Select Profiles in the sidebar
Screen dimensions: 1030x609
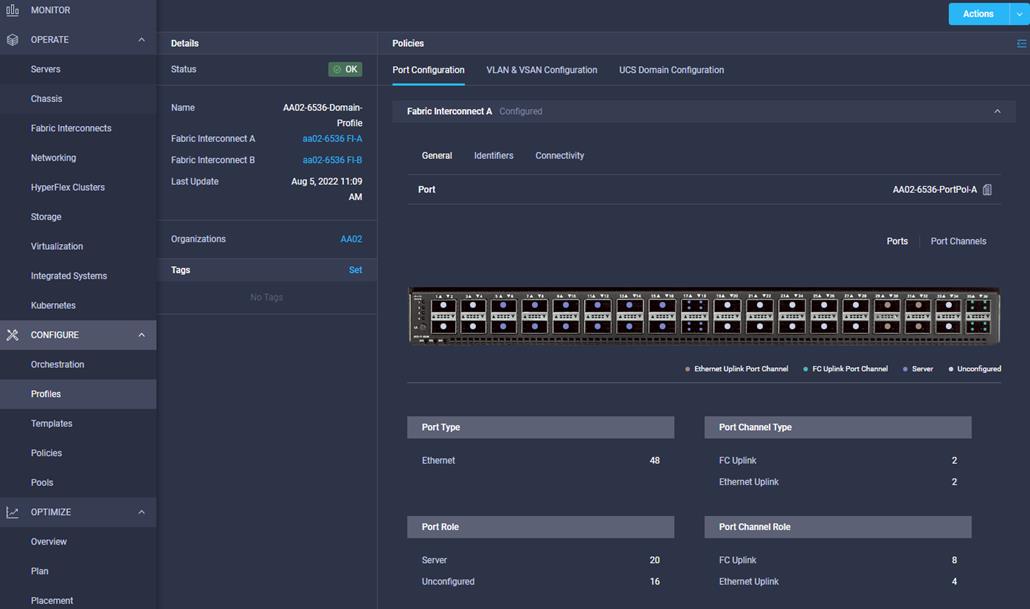click(x=46, y=394)
